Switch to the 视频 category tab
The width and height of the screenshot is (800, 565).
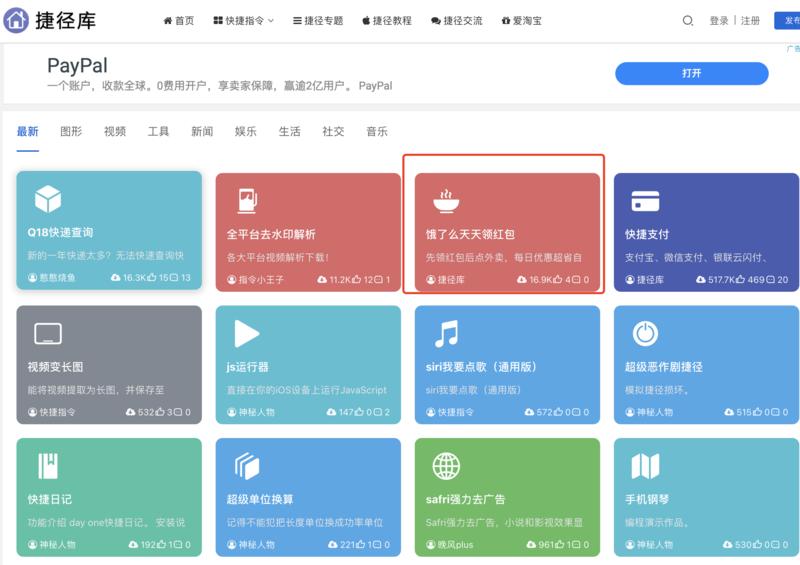coord(115,132)
